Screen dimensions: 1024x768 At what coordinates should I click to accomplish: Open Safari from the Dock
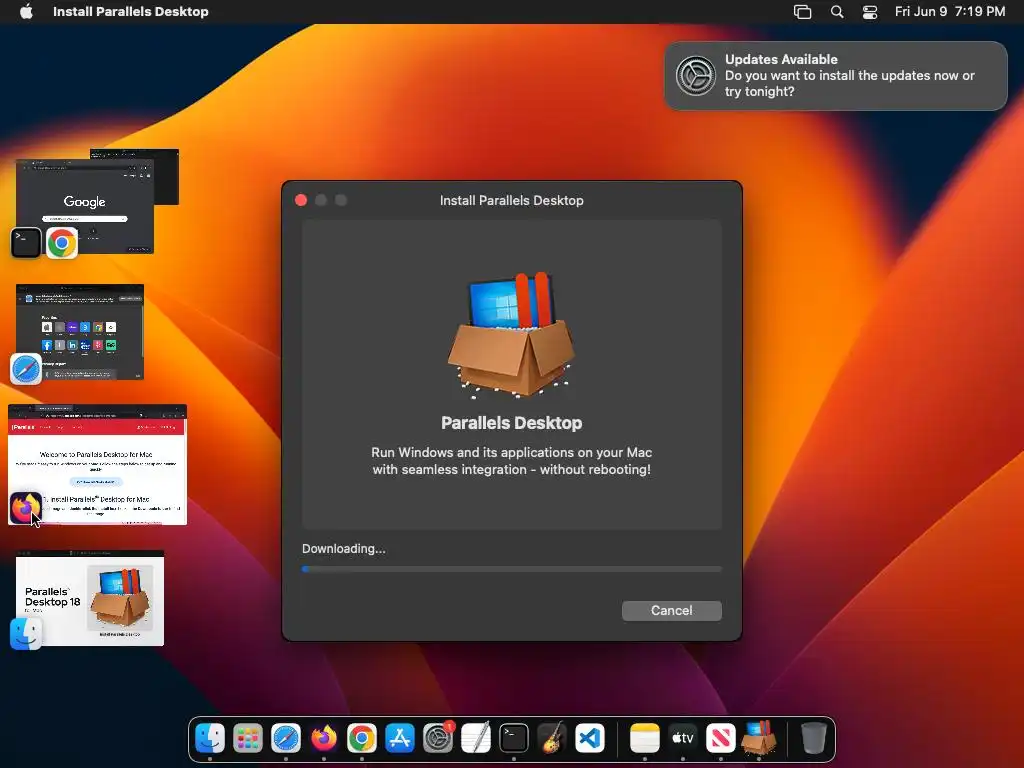click(x=286, y=739)
